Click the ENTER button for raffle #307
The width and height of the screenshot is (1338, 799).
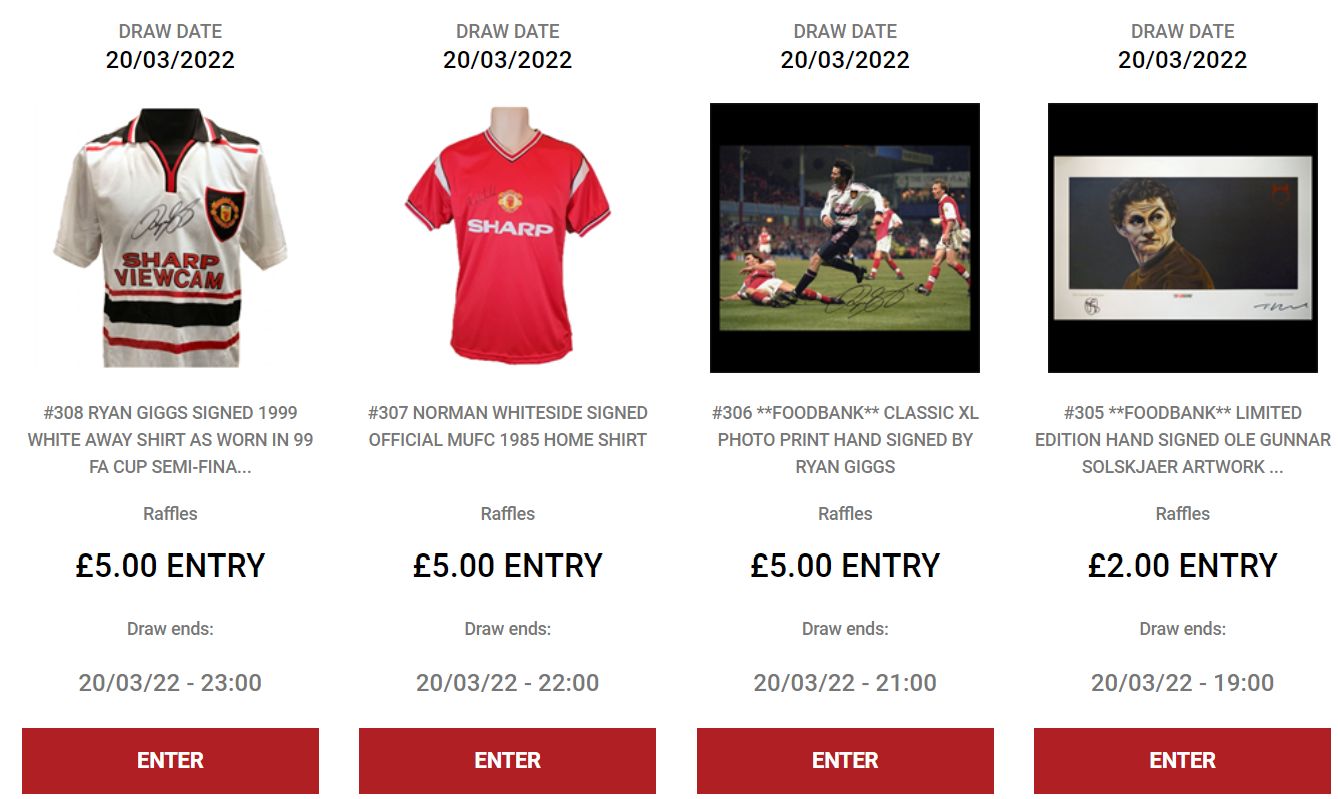pyautogui.click(x=508, y=761)
